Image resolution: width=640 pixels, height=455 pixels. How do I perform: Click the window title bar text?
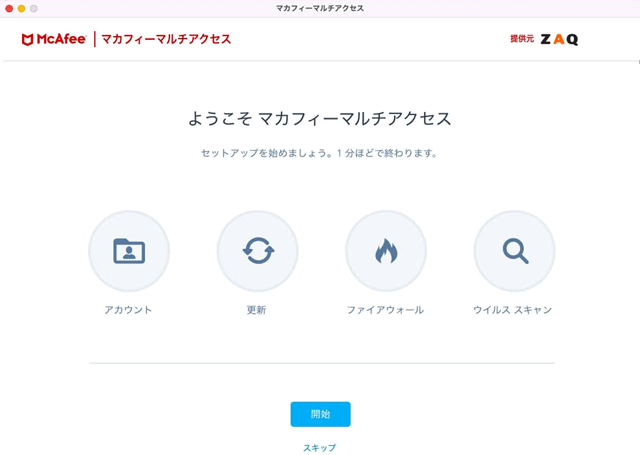[320, 8]
